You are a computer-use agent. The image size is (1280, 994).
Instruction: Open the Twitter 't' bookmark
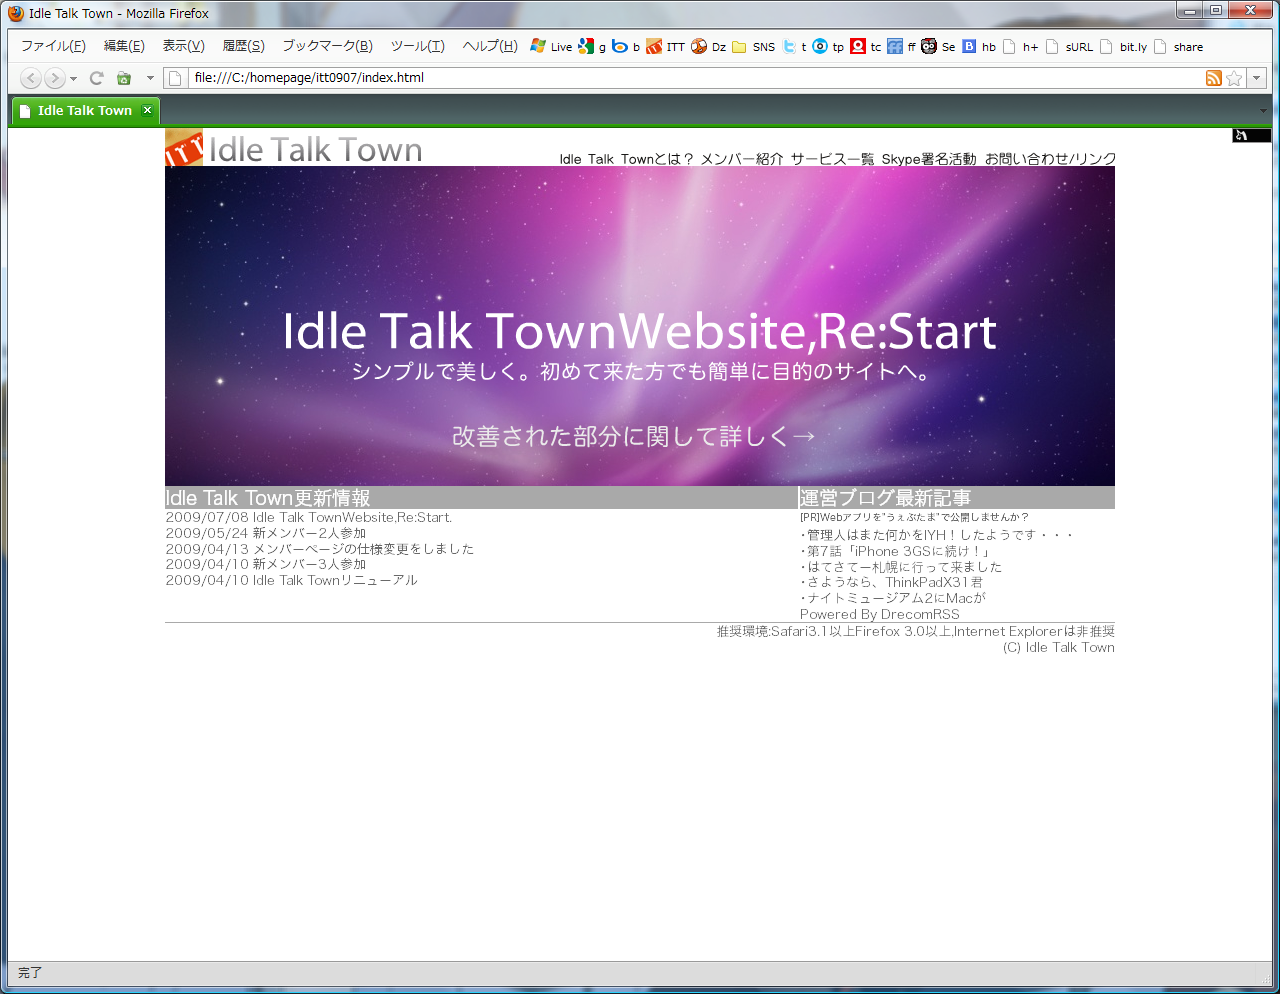794,46
